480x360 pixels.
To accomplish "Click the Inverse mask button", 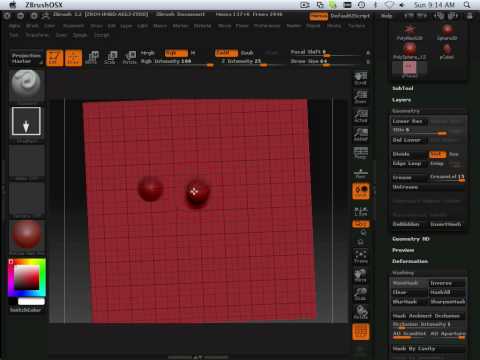I will point(446,283).
